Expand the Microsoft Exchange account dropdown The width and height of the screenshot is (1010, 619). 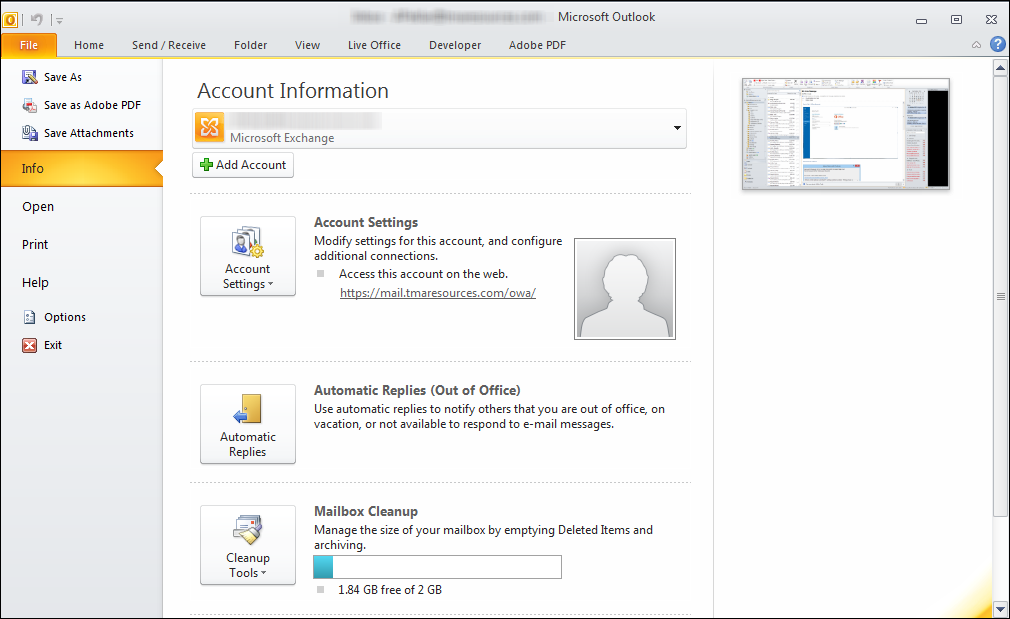pos(677,128)
